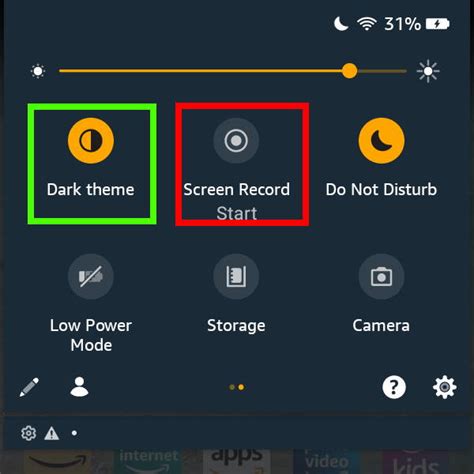Tap the battery charging indicator
Viewport: 474px width, 474px height.
click(438, 24)
